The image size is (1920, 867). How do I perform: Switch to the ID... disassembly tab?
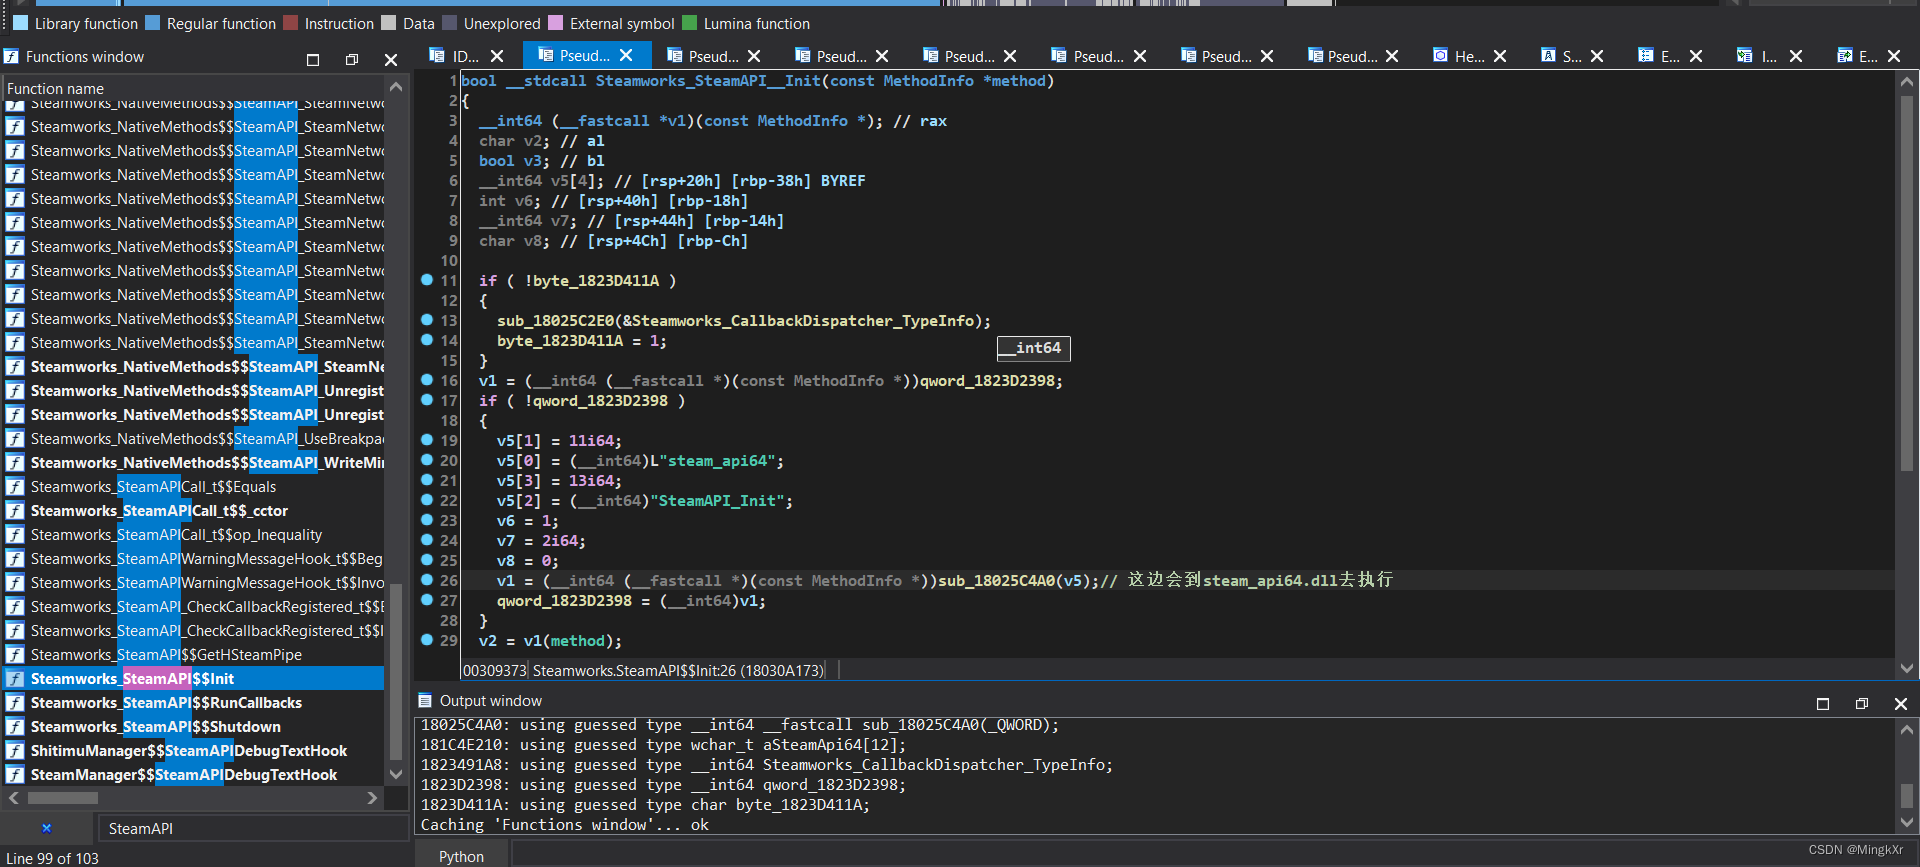pos(465,56)
